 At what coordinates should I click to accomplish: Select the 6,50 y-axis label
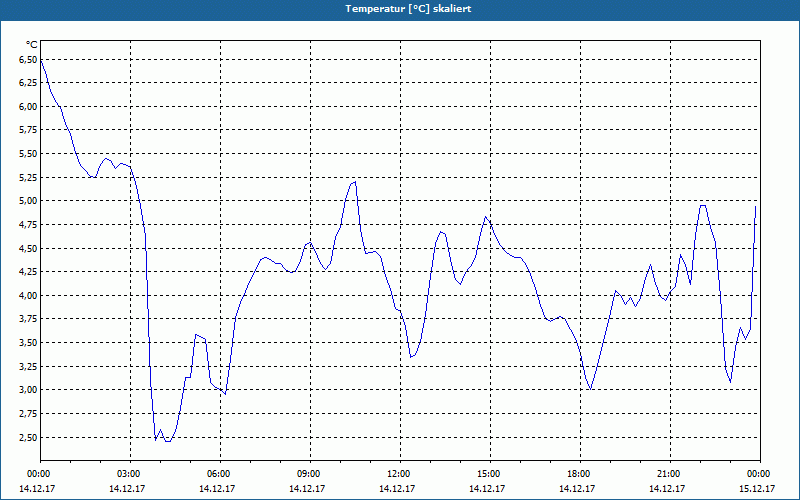[29, 60]
